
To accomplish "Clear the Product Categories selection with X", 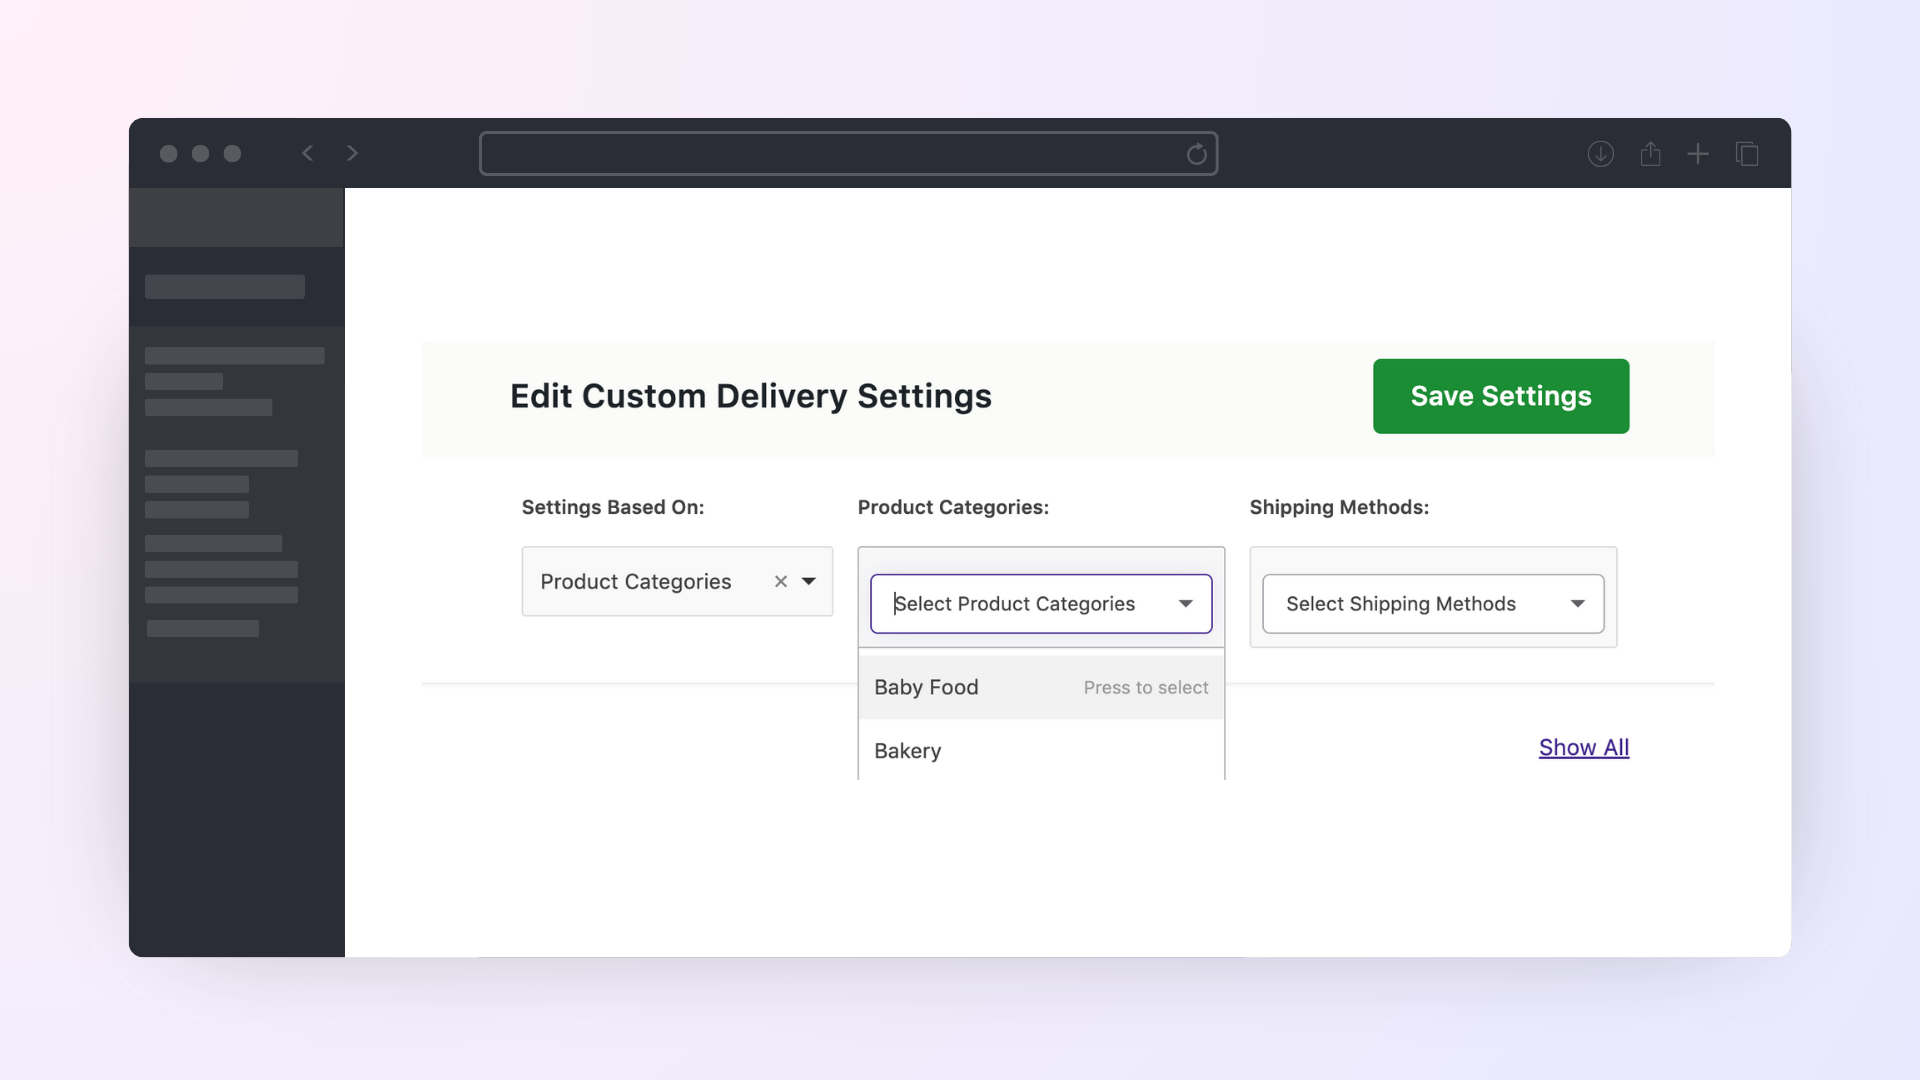I will coord(781,581).
